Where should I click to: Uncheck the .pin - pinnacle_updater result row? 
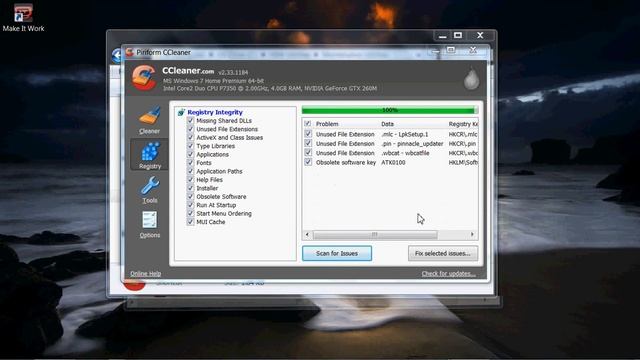click(308, 143)
